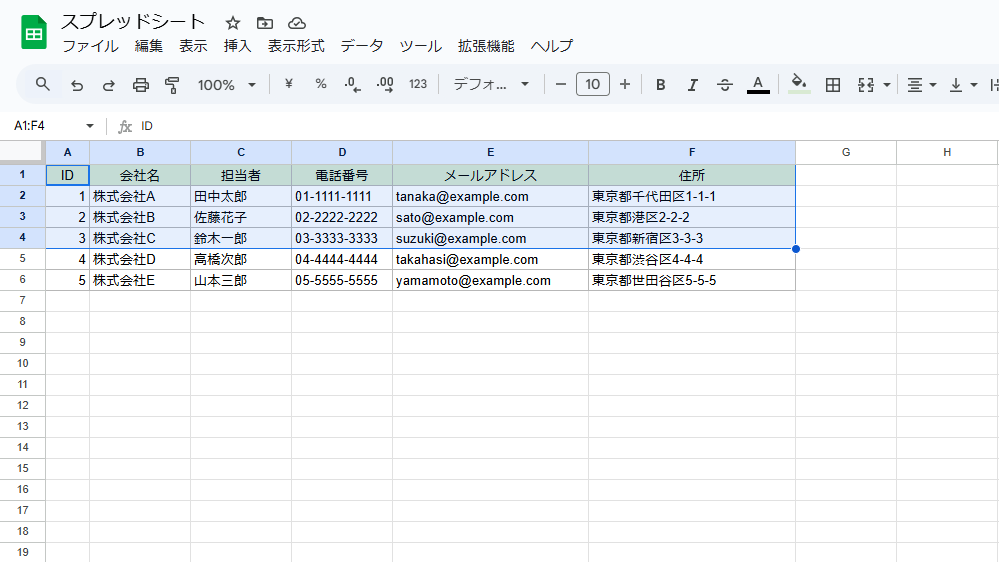This screenshot has height=562, width=999.
Task: Click the font size field
Action: tap(593, 84)
